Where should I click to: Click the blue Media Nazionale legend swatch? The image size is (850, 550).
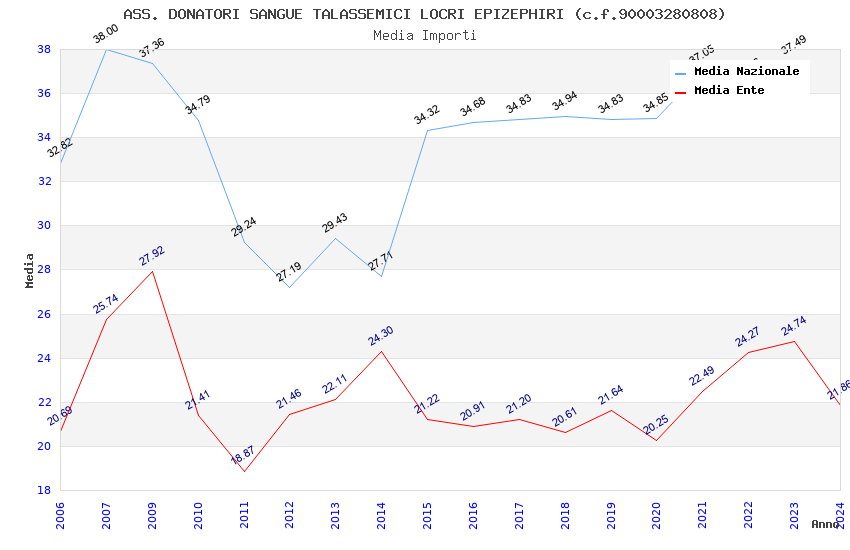click(681, 73)
